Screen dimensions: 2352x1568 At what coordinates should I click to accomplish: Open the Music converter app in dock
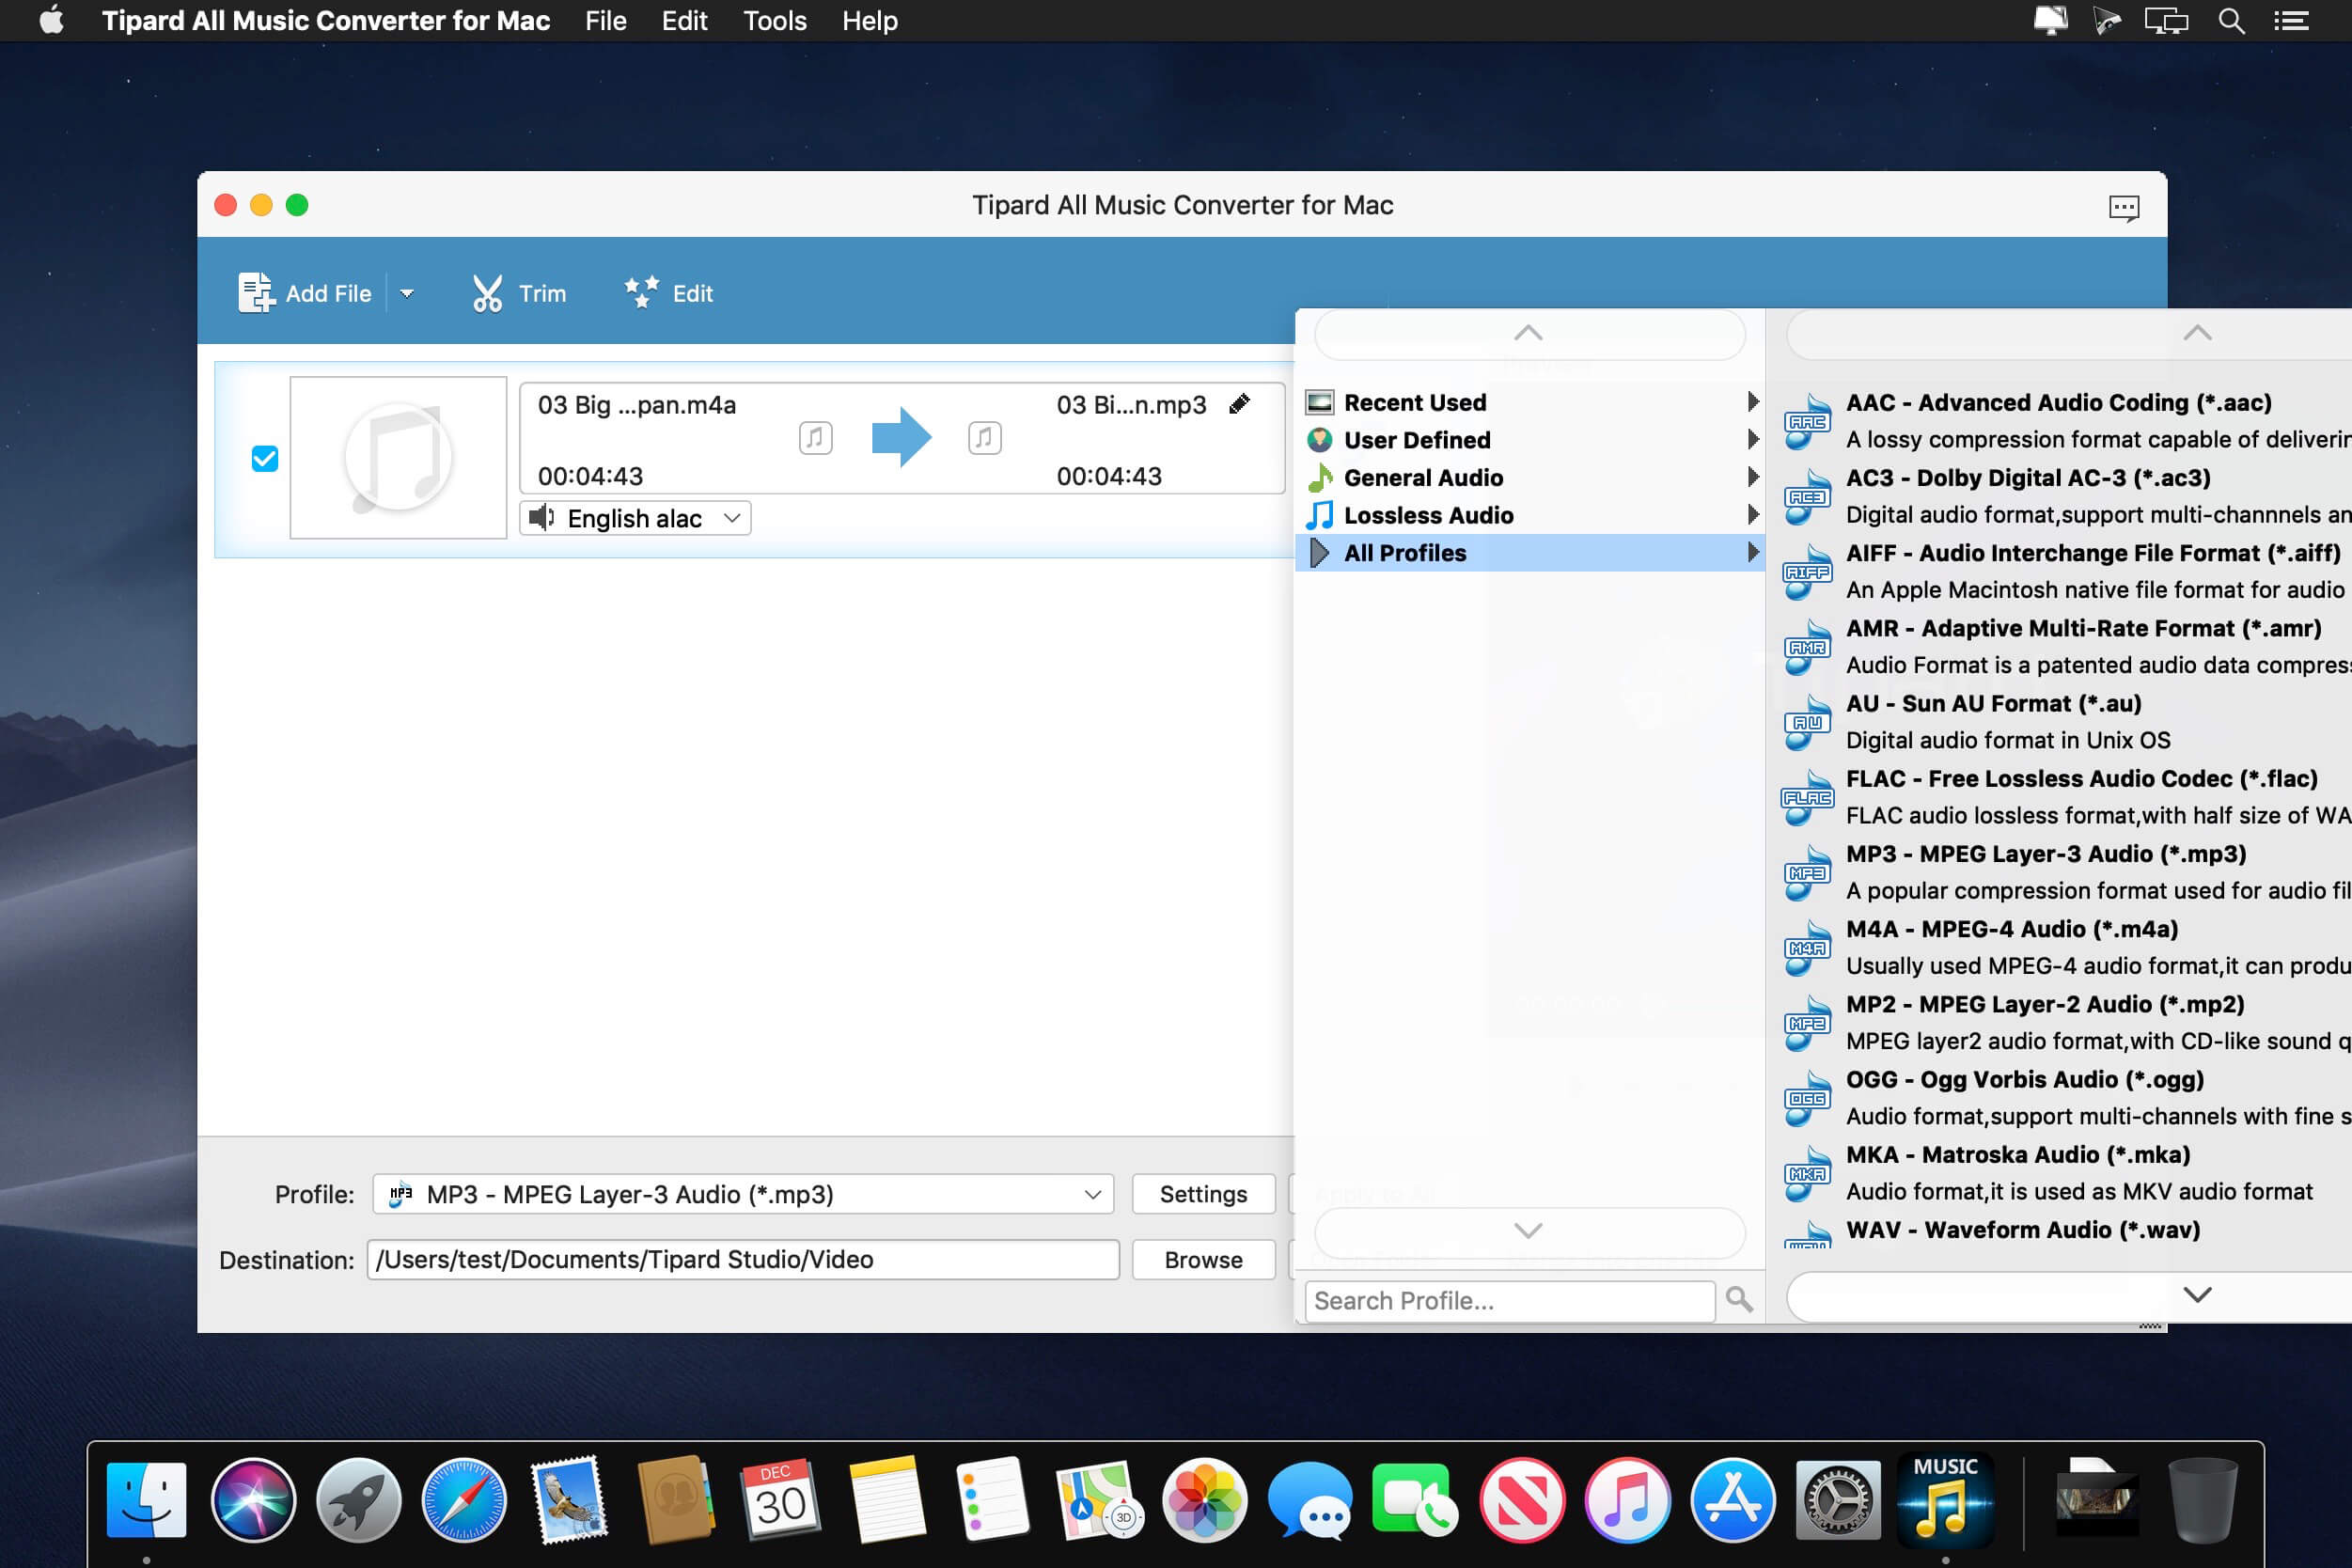click(1944, 1498)
